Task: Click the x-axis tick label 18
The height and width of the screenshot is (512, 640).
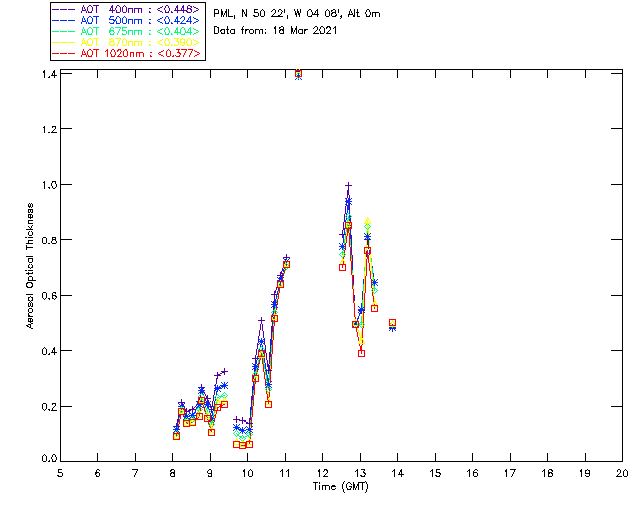Action: 548,473
